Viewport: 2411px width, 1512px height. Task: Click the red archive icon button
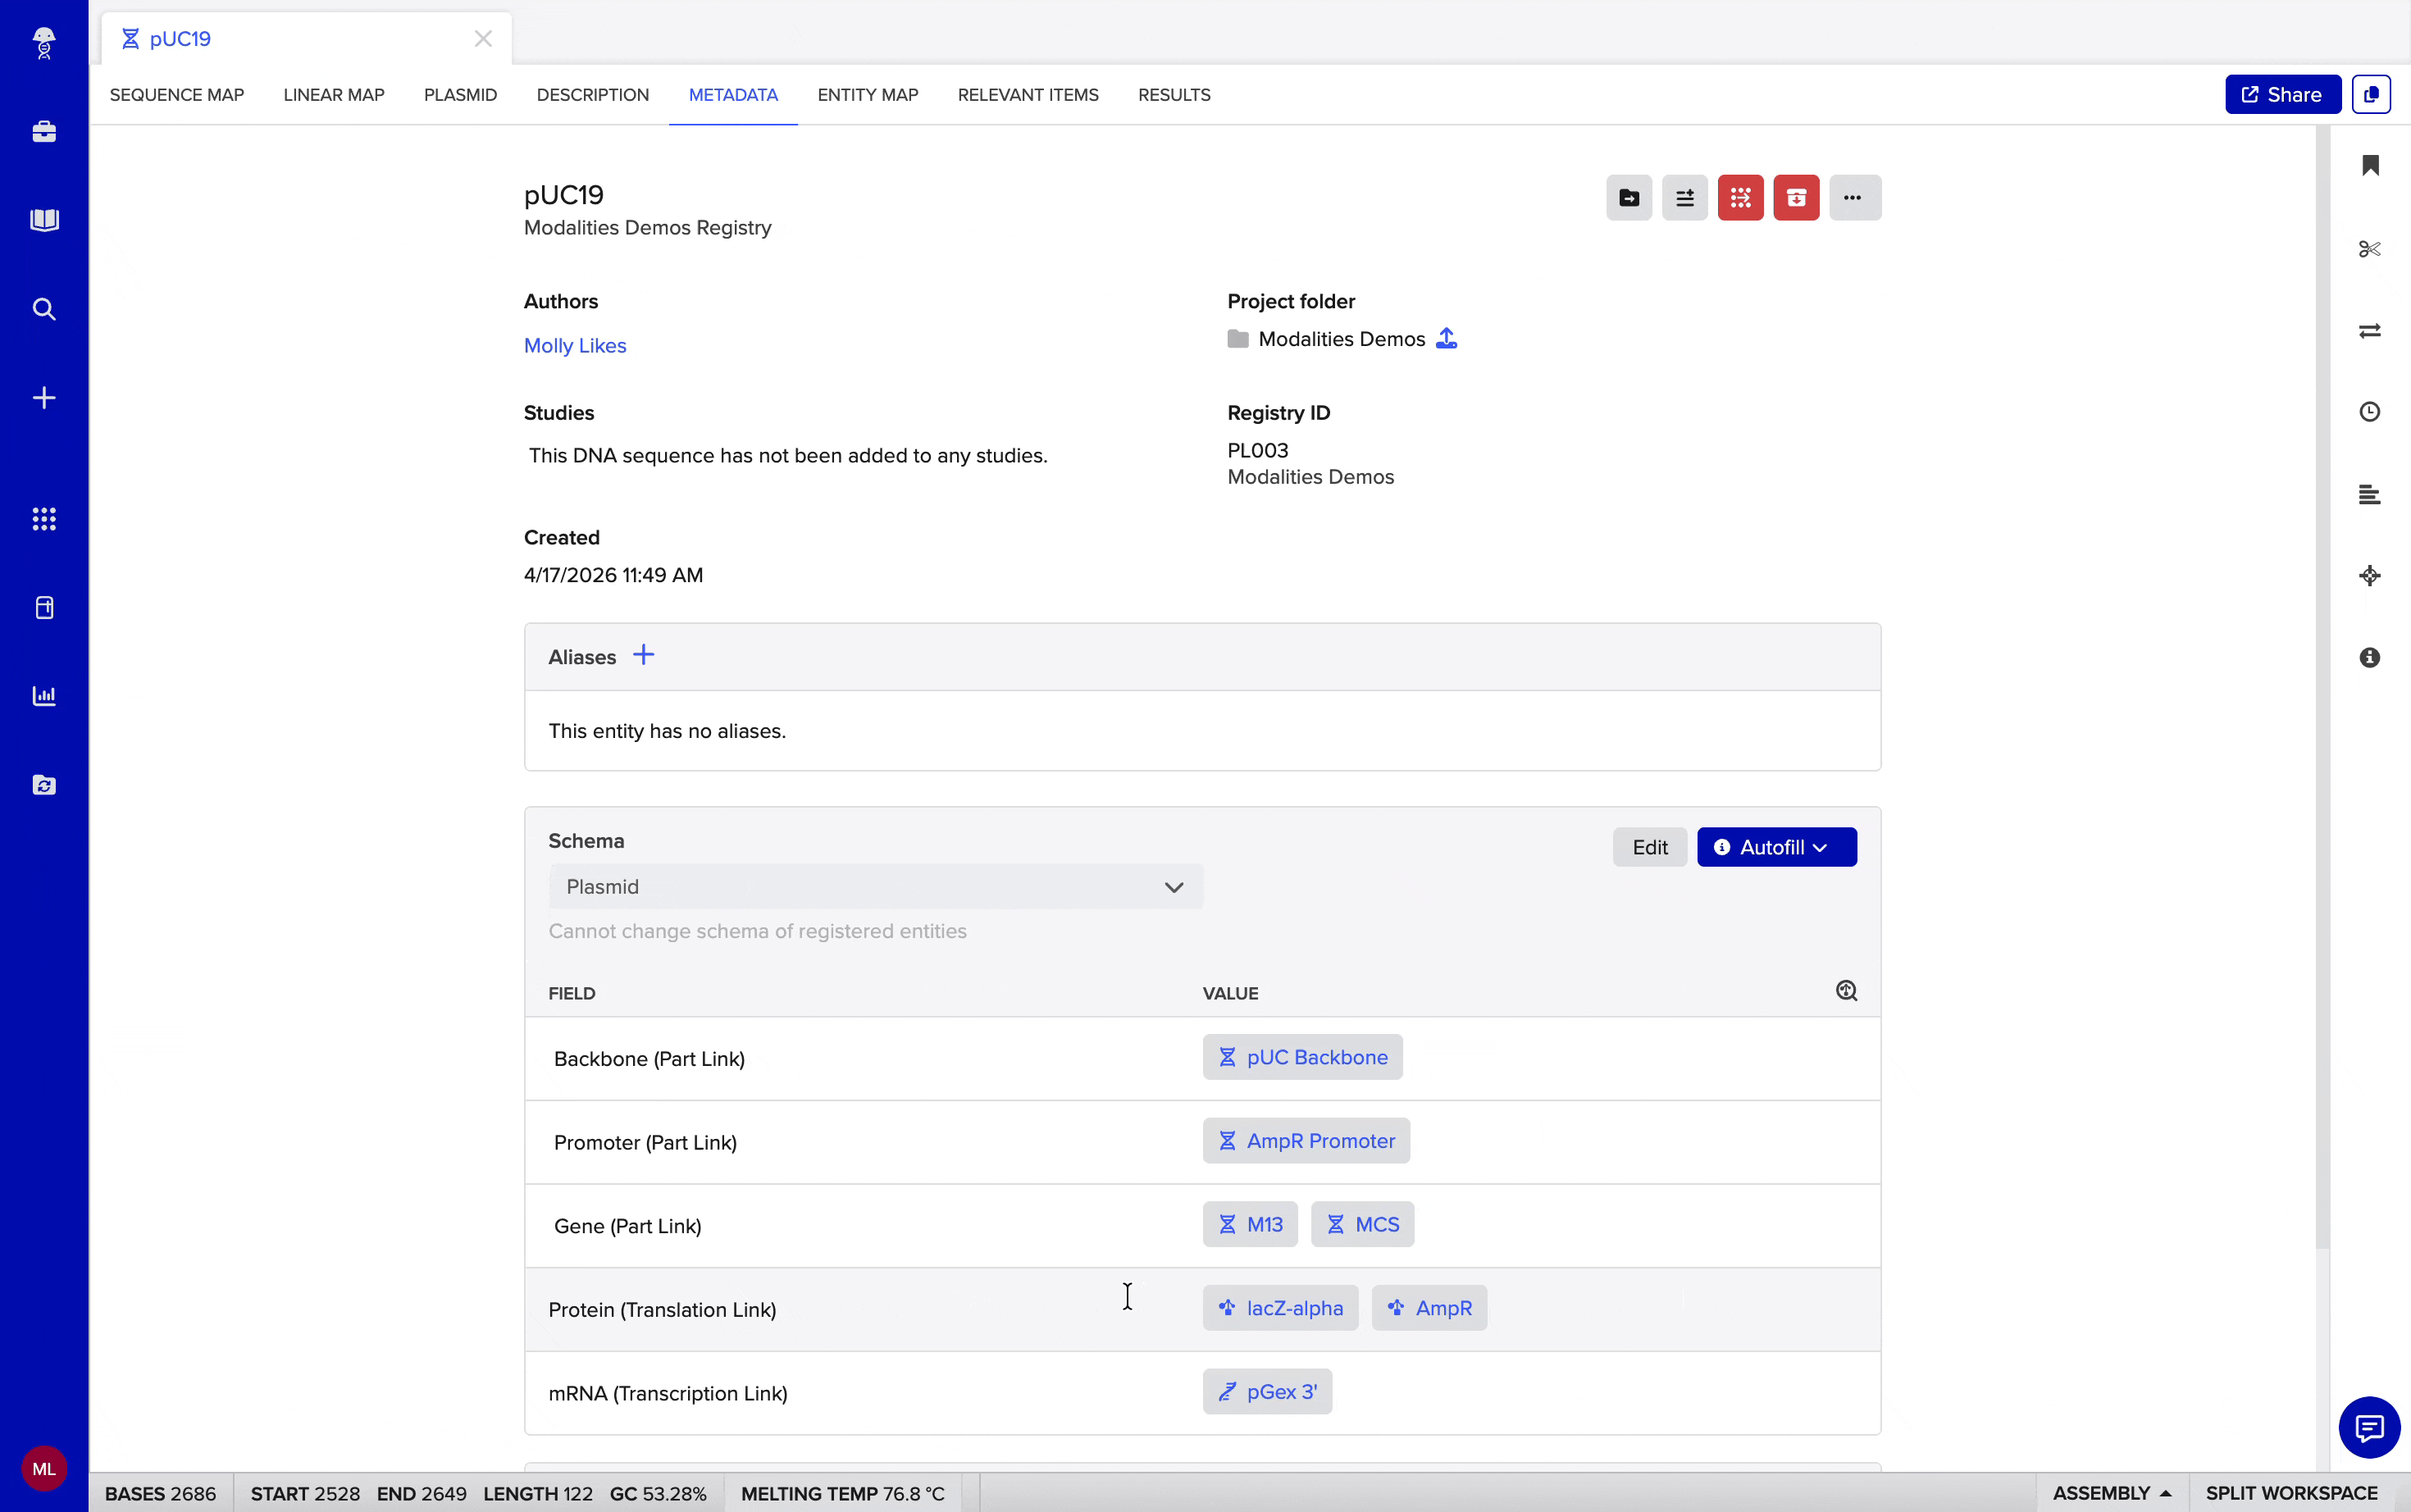1796,198
